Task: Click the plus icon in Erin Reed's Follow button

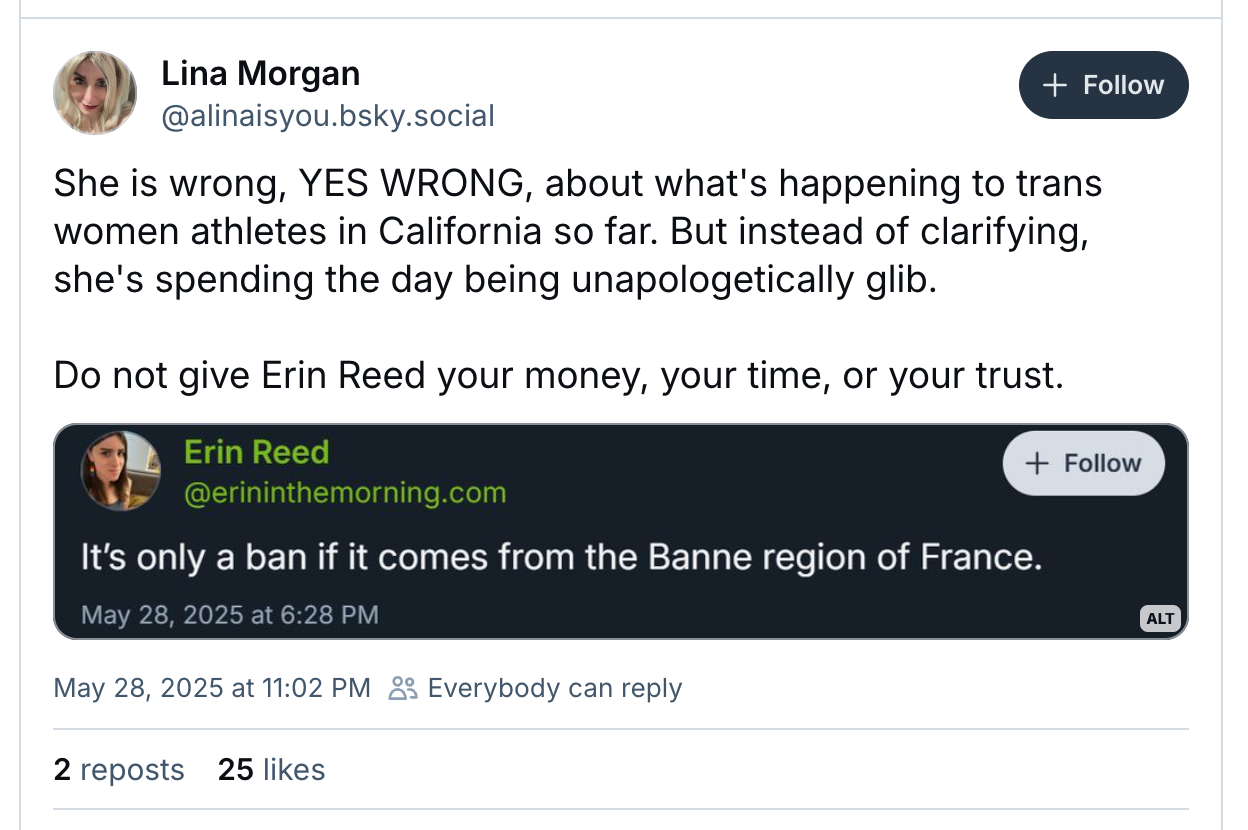Action: pos(1037,463)
